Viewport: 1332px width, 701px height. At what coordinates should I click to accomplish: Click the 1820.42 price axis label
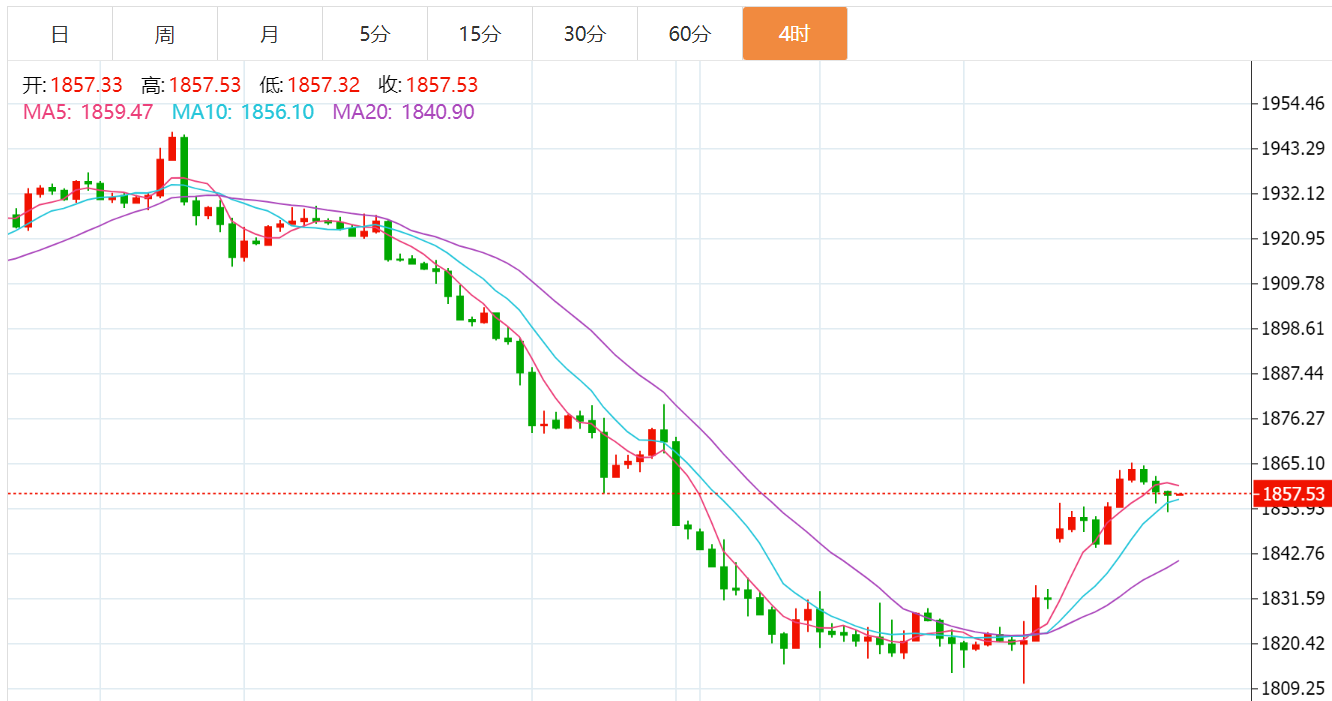tap(1293, 643)
